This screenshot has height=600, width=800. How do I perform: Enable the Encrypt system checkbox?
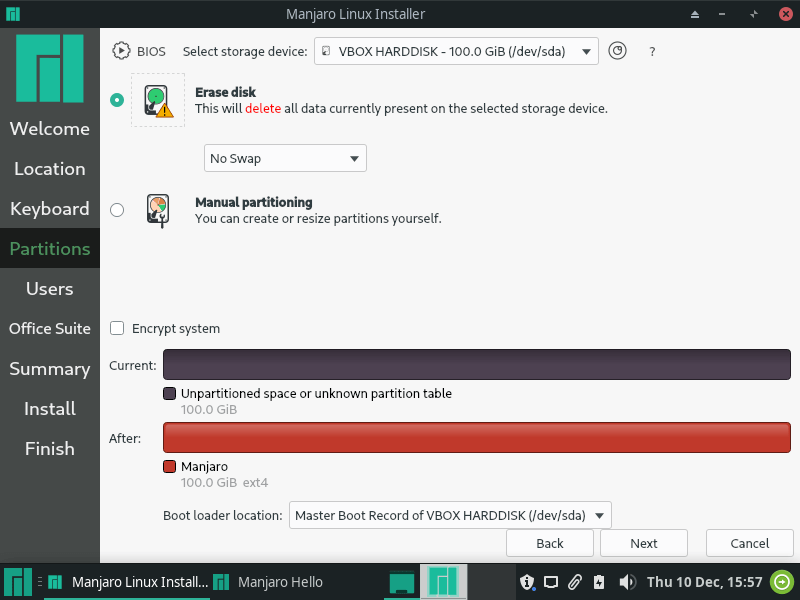(117, 328)
